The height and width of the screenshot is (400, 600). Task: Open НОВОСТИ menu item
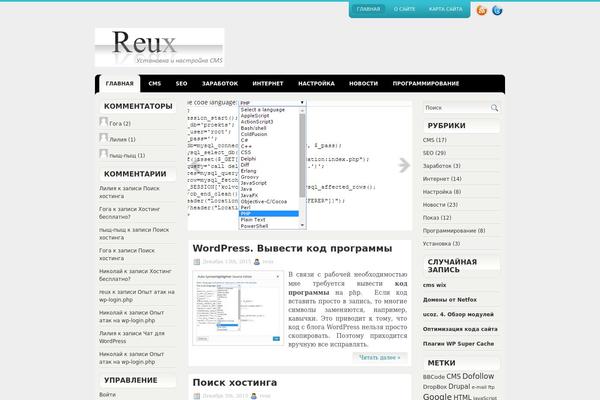click(x=364, y=83)
